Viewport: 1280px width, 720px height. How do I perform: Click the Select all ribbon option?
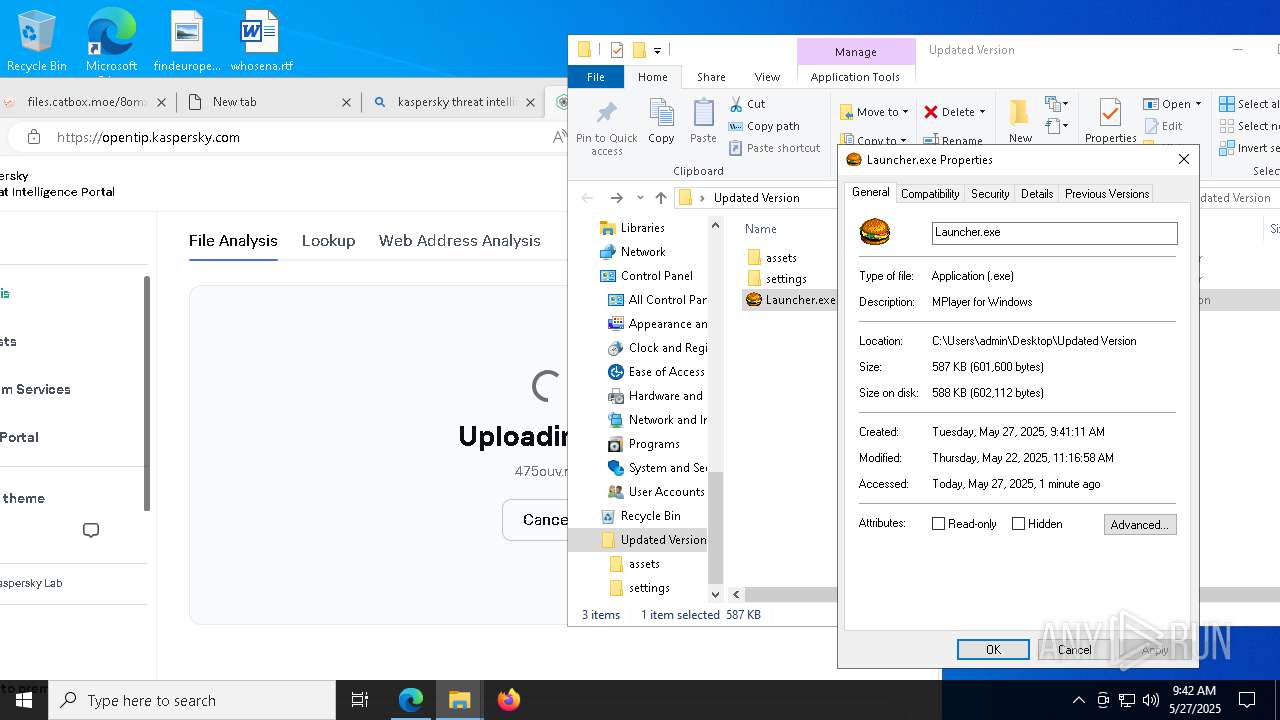(1248, 104)
